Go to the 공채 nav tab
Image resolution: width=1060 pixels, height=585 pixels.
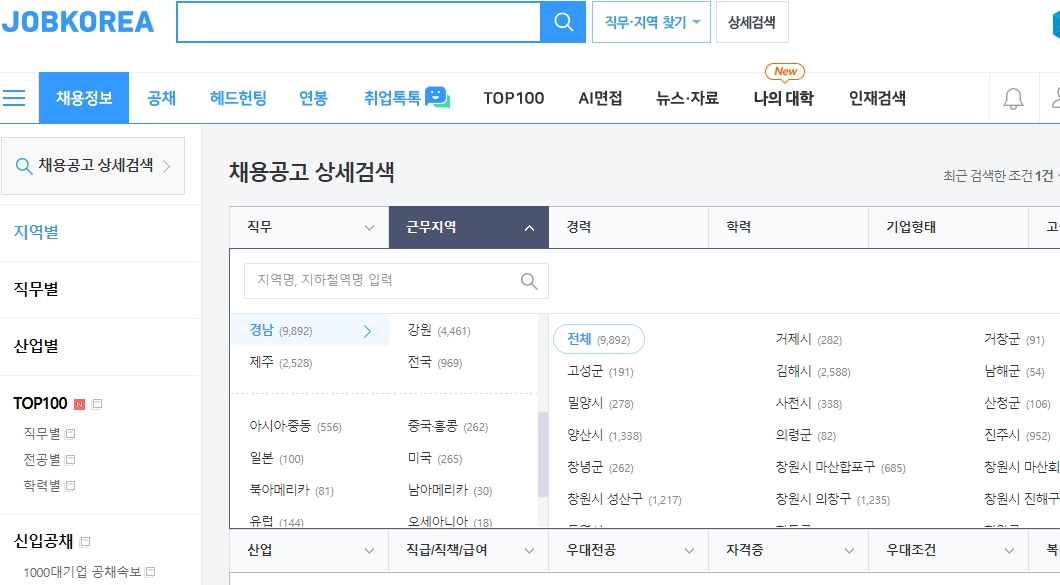click(x=162, y=99)
